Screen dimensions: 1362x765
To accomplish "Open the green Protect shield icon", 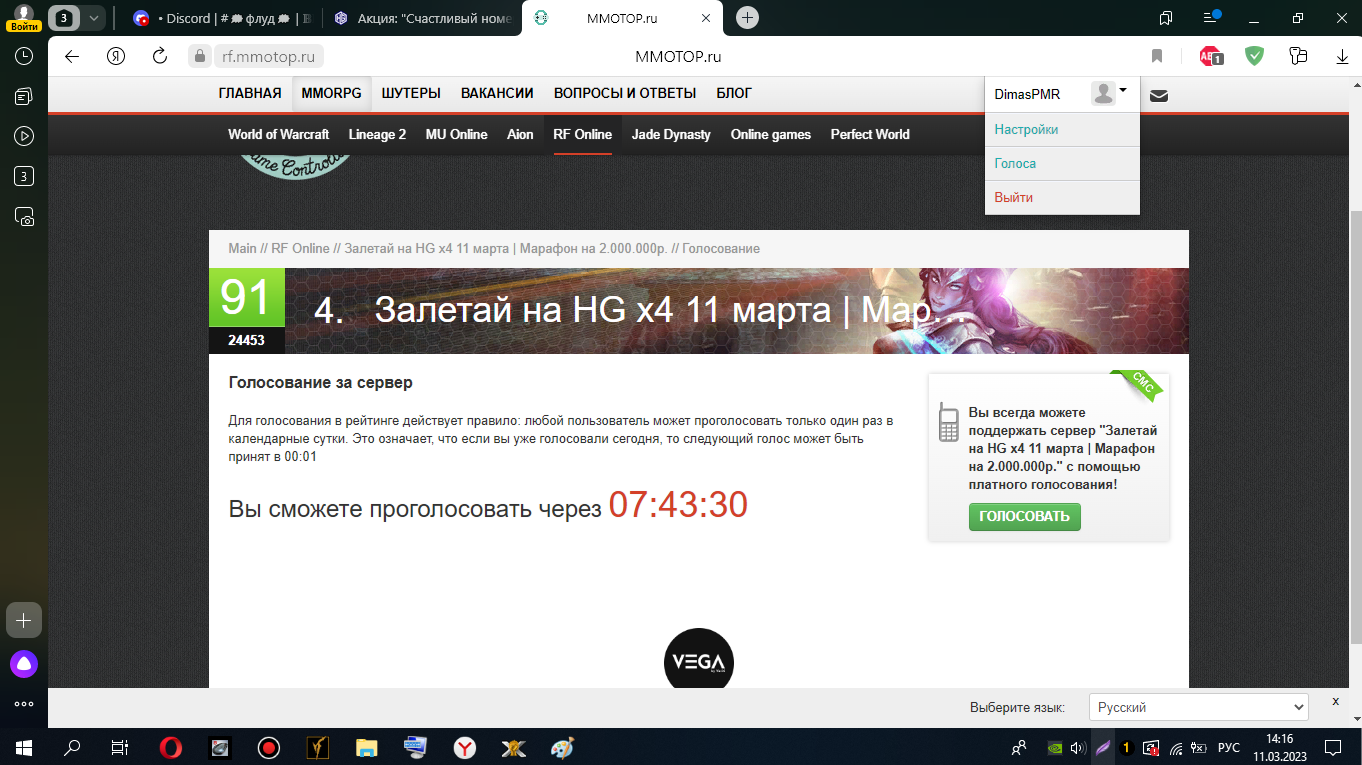I will (1254, 56).
